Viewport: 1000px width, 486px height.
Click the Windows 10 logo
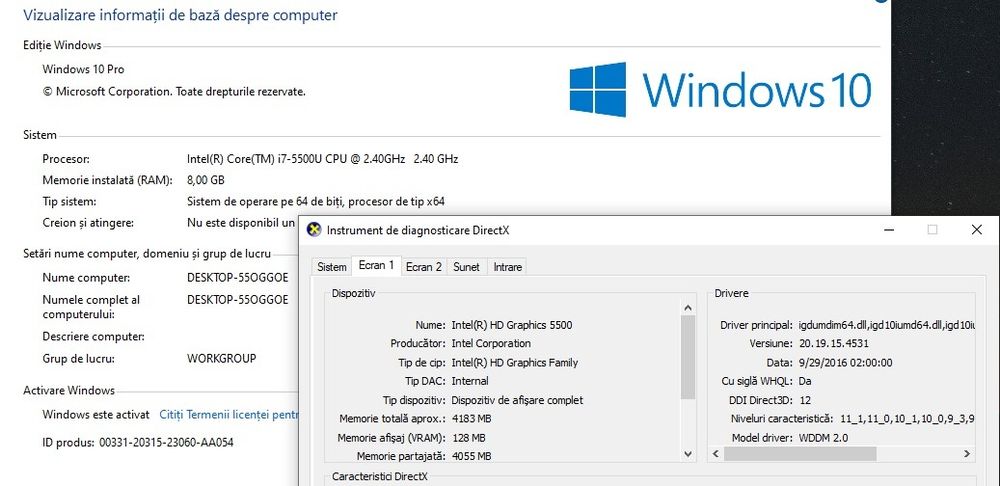[720, 89]
